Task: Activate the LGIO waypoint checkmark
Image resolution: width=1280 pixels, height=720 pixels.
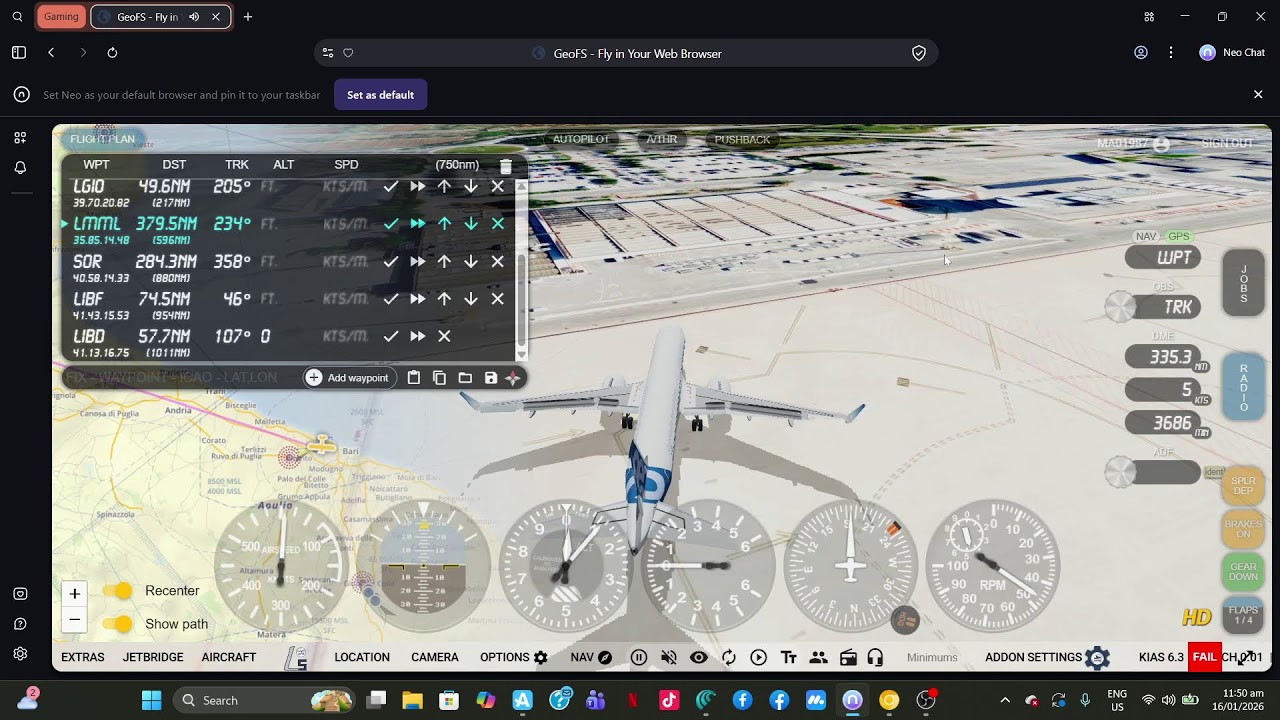Action: (391, 186)
